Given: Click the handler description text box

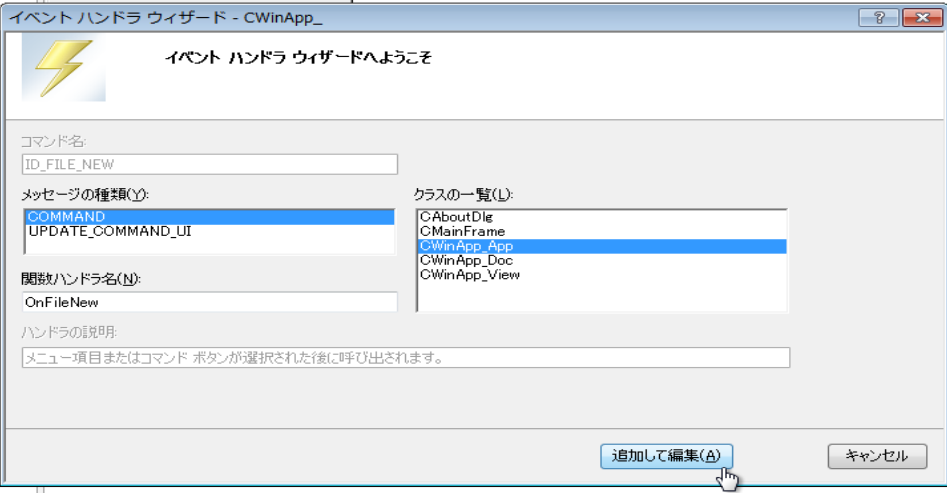Looking at the screenshot, I should pyautogui.click(x=406, y=358).
